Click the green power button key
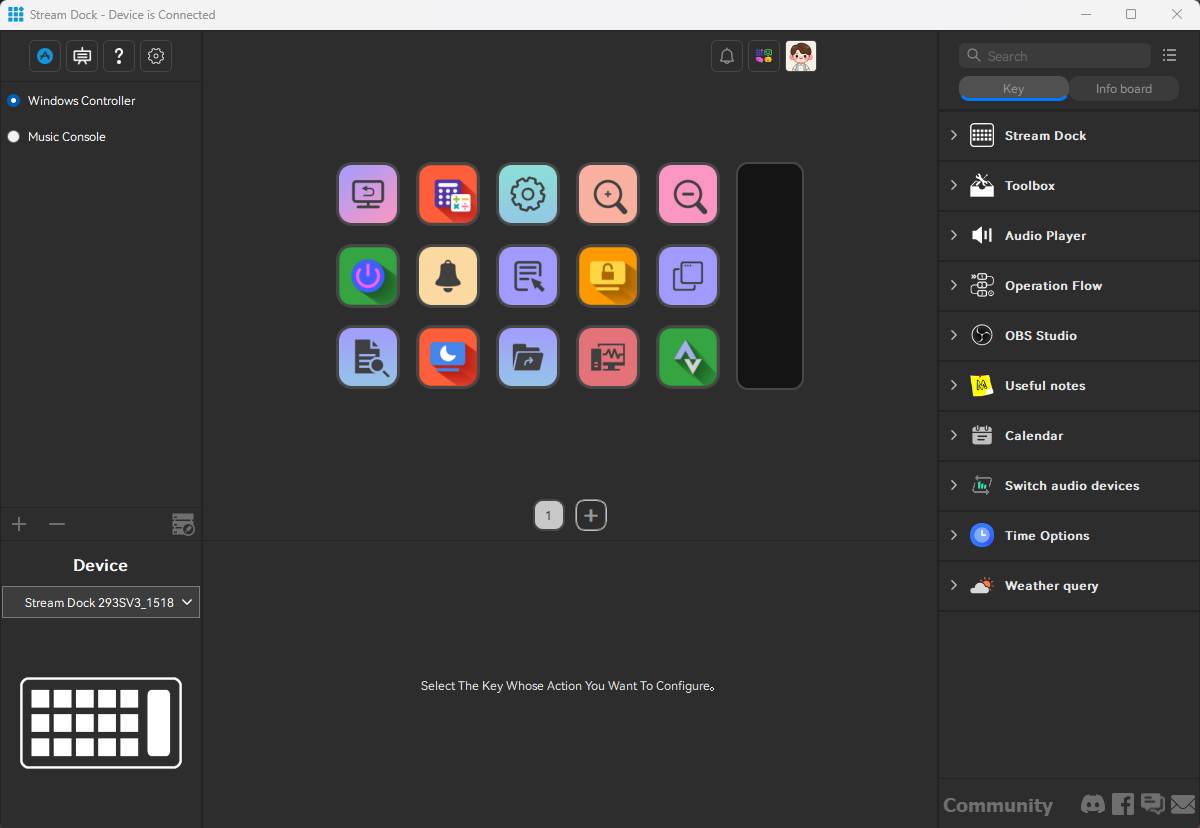 pyautogui.click(x=368, y=276)
